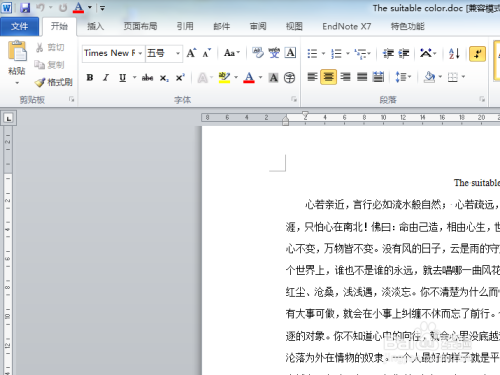Shrink font size with the small A icon
500x375 pixels.
click(x=207, y=53)
